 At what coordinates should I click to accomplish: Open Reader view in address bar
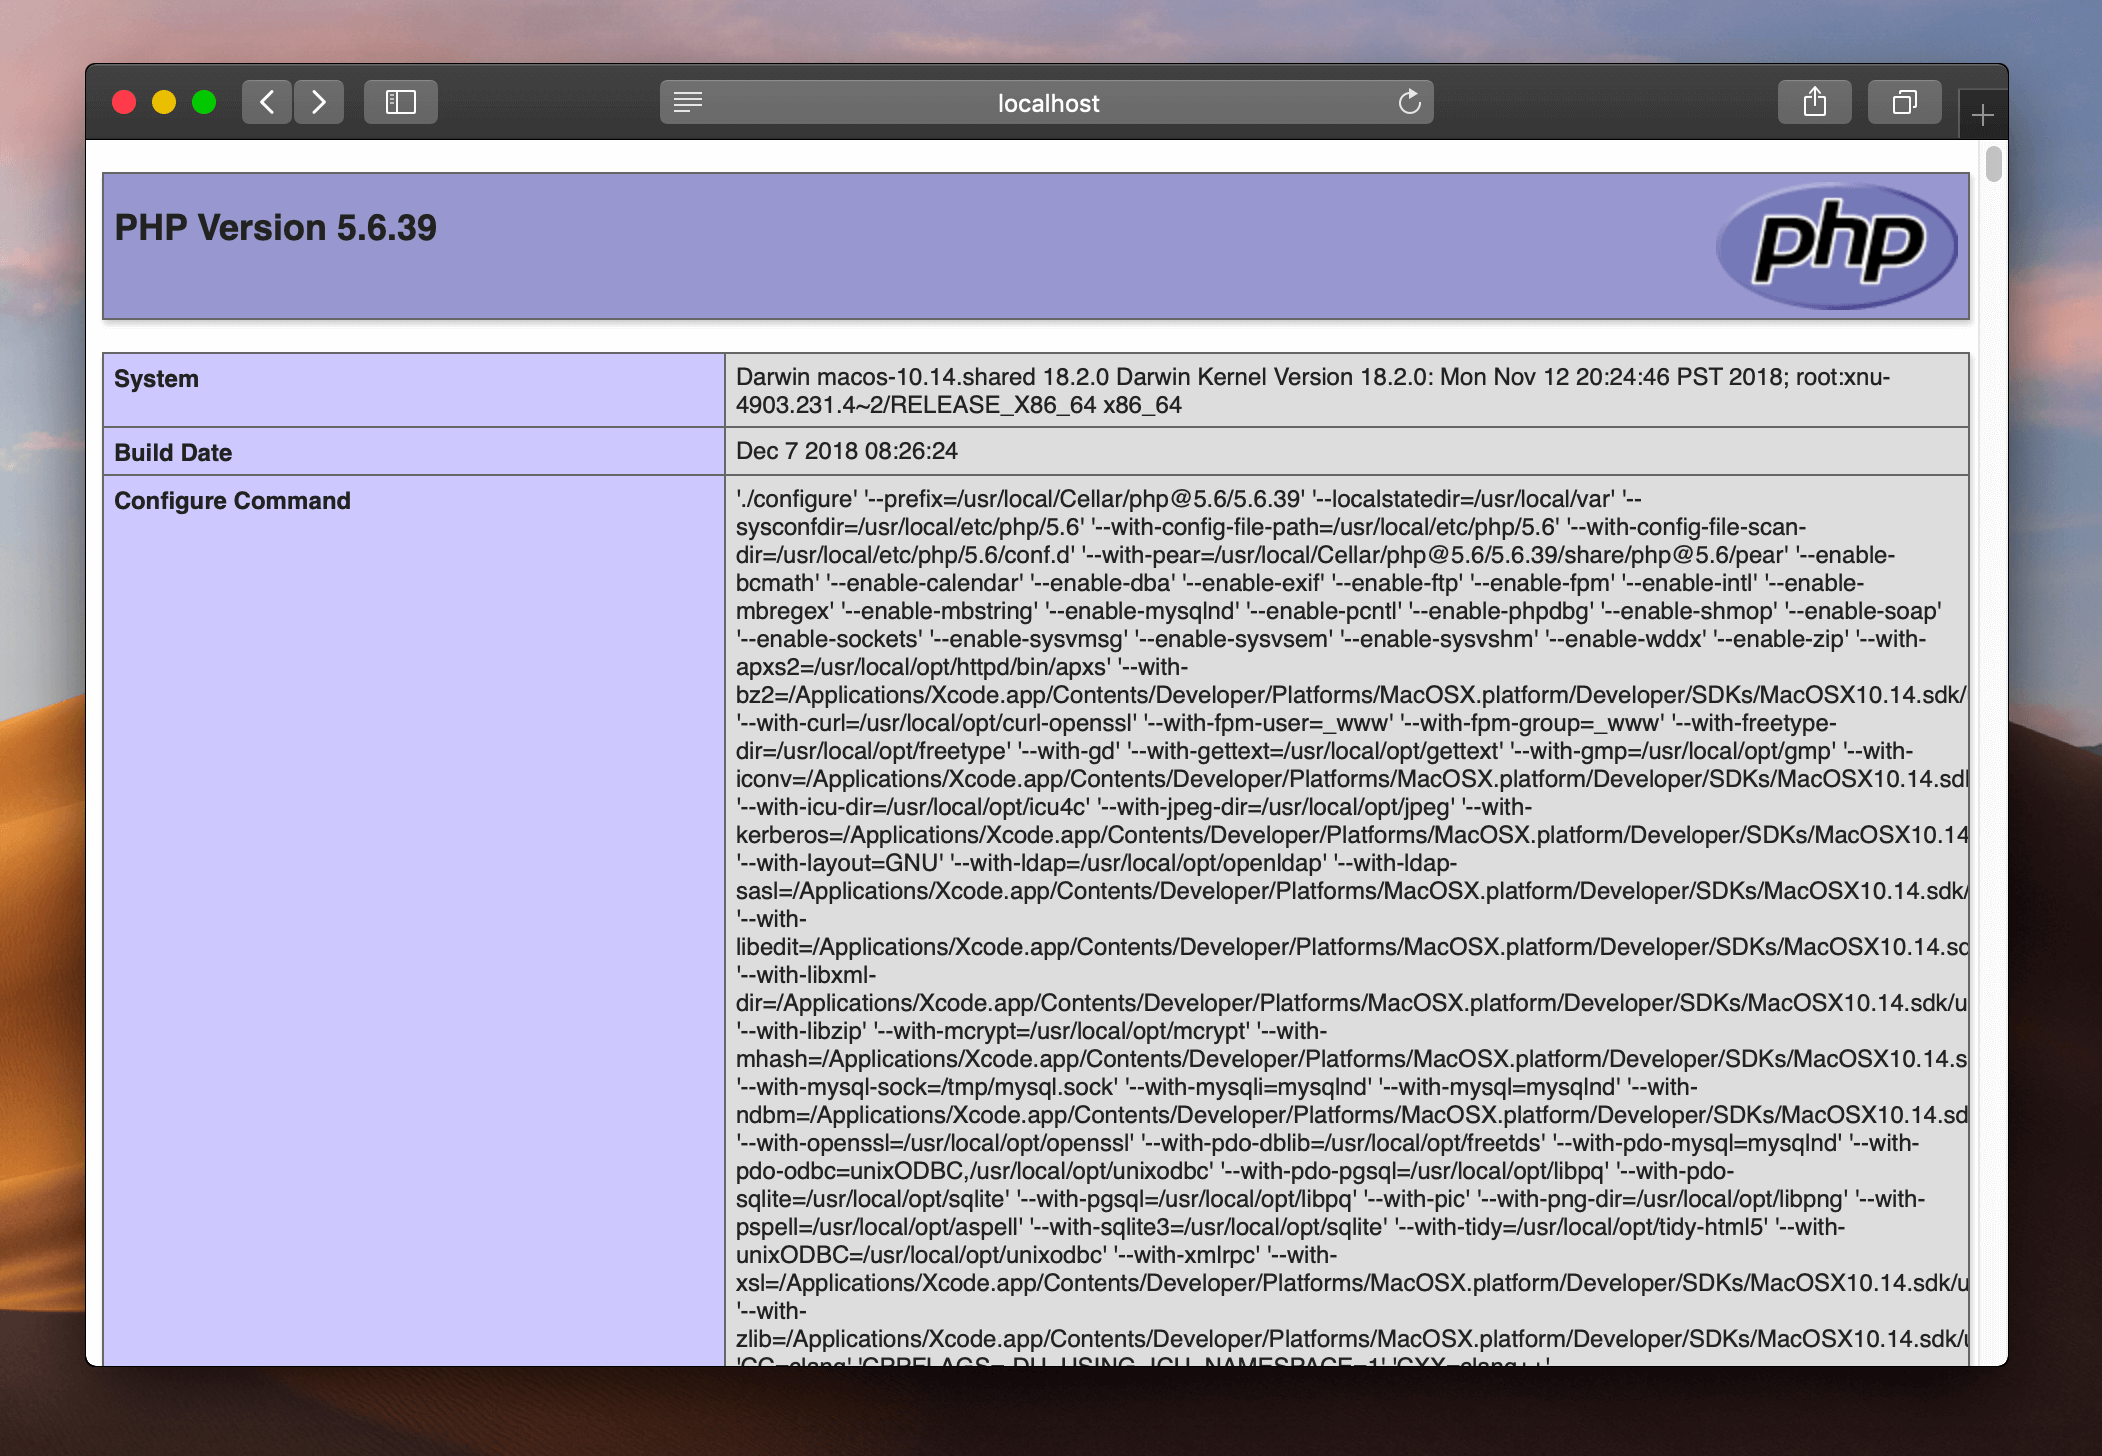click(688, 102)
